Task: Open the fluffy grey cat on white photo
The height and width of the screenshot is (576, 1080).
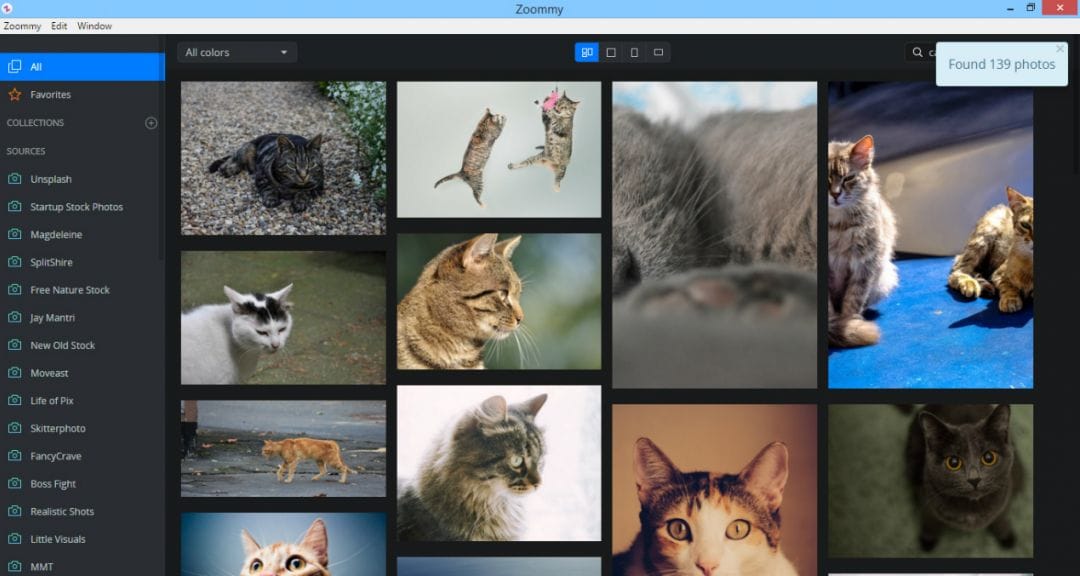Action: [x=499, y=463]
